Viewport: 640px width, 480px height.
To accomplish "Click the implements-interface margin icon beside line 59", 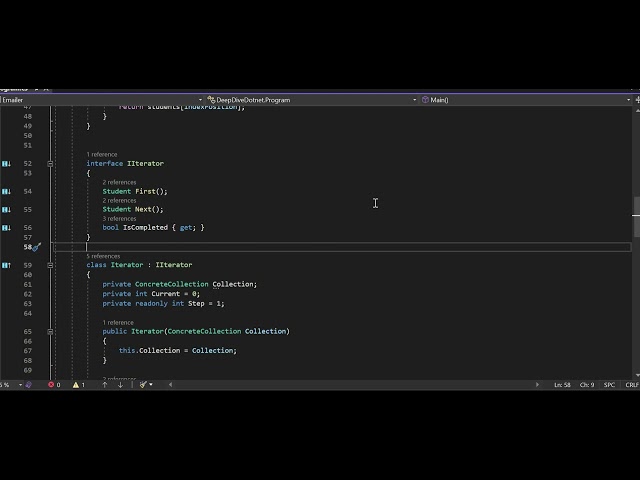I will (x=6, y=265).
